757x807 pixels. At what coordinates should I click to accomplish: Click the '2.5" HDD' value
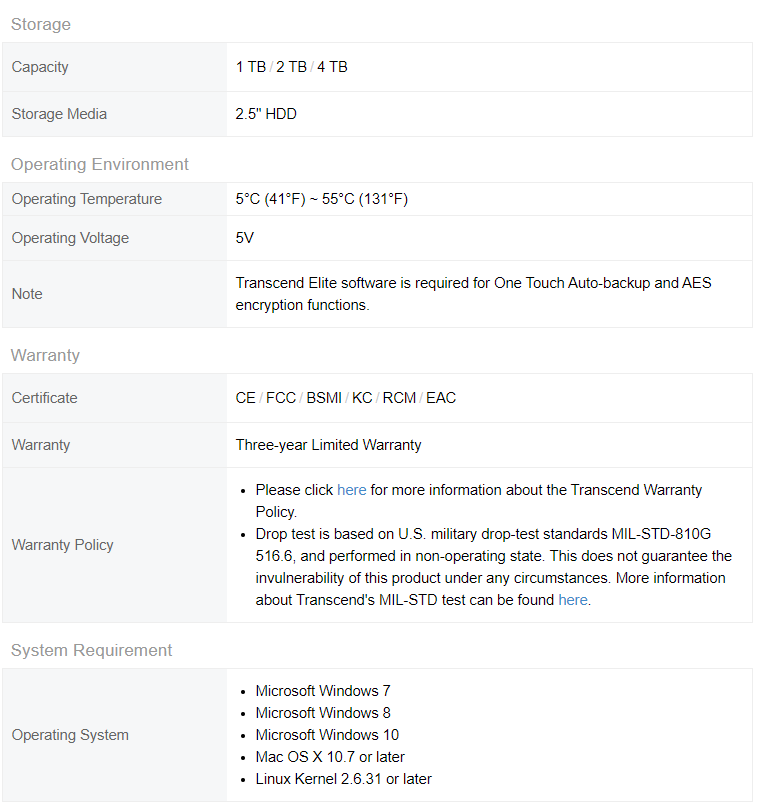click(266, 114)
